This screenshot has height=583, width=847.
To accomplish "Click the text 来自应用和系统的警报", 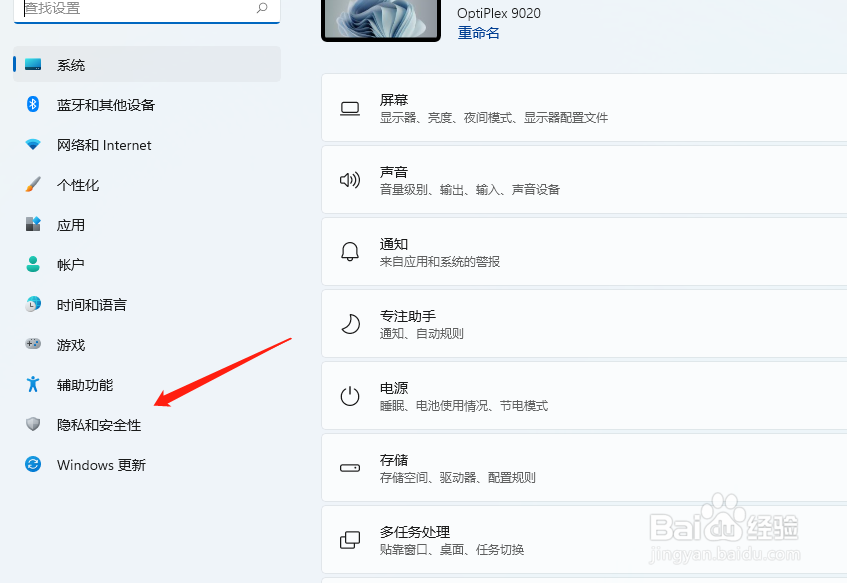I will (440, 262).
